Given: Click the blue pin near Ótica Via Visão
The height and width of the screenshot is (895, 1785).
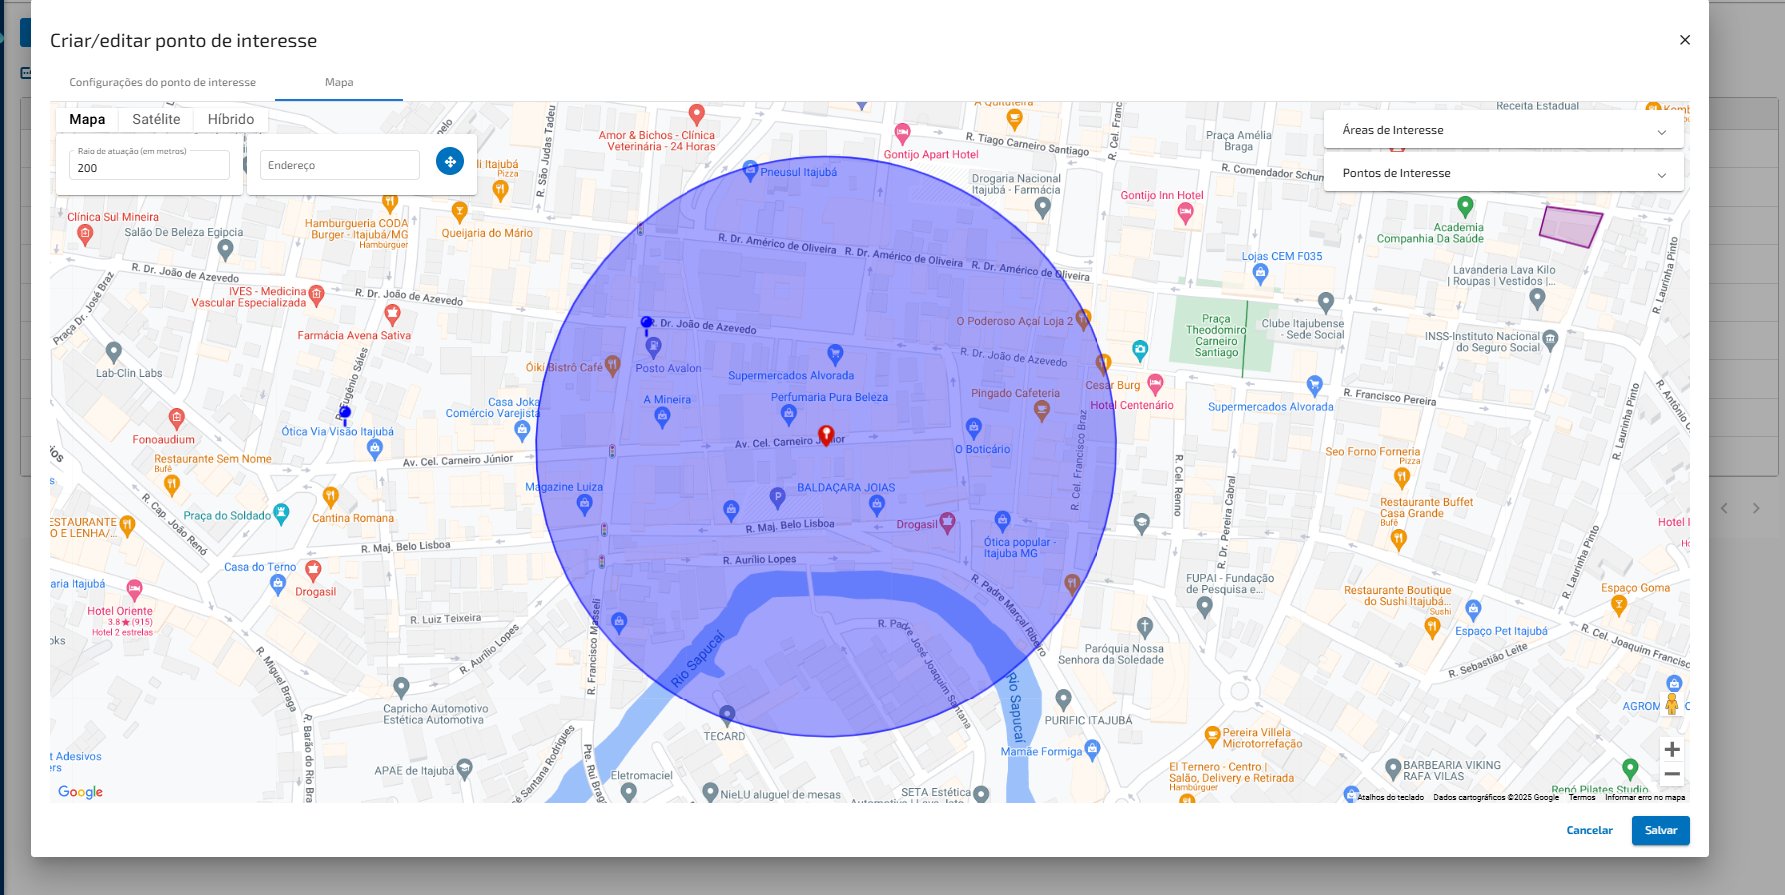Looking at the screenshot, I should point(345,414).
